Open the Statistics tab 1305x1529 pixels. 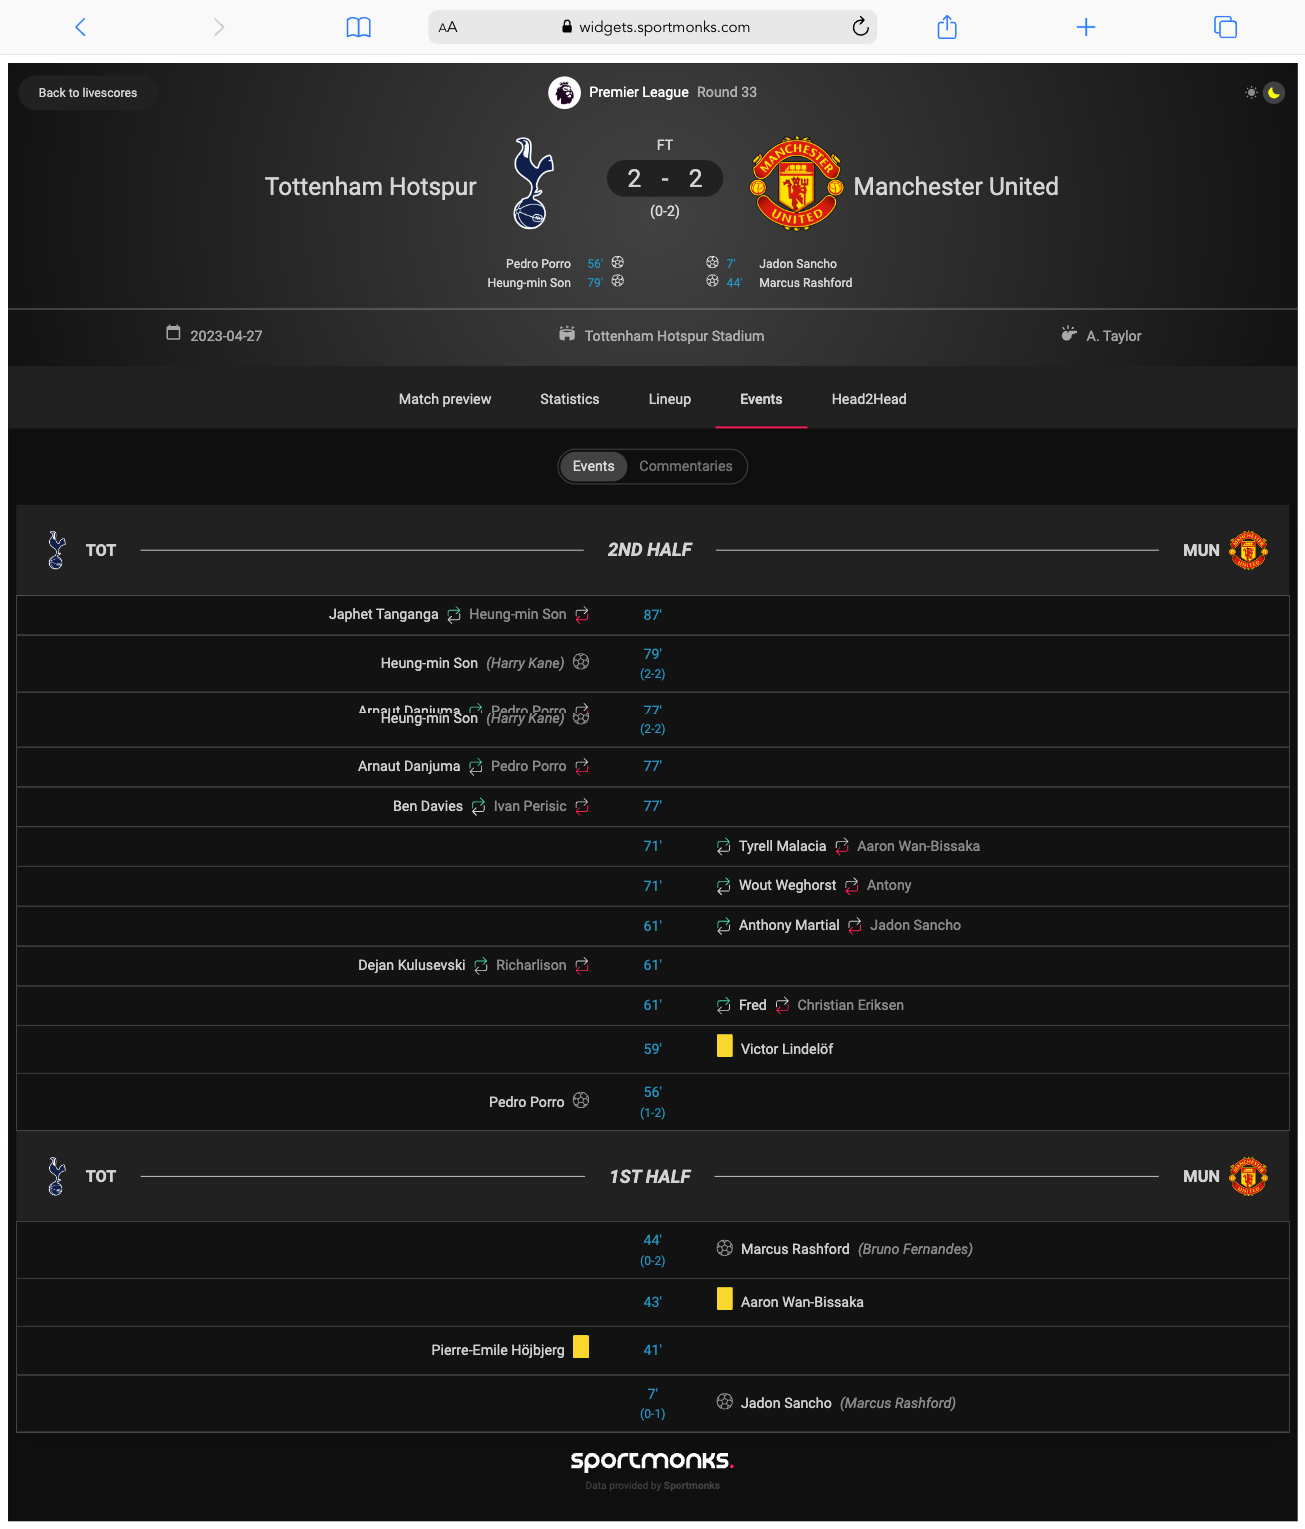[x=570, y=399]
